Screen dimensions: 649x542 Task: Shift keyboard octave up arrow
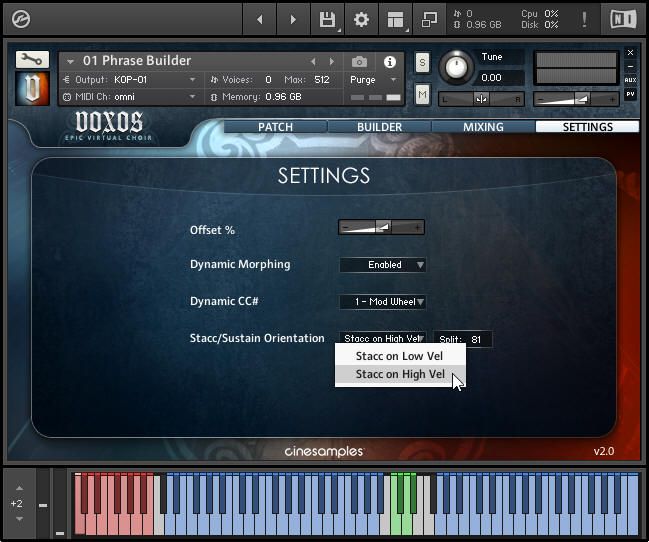click(19, 488)
